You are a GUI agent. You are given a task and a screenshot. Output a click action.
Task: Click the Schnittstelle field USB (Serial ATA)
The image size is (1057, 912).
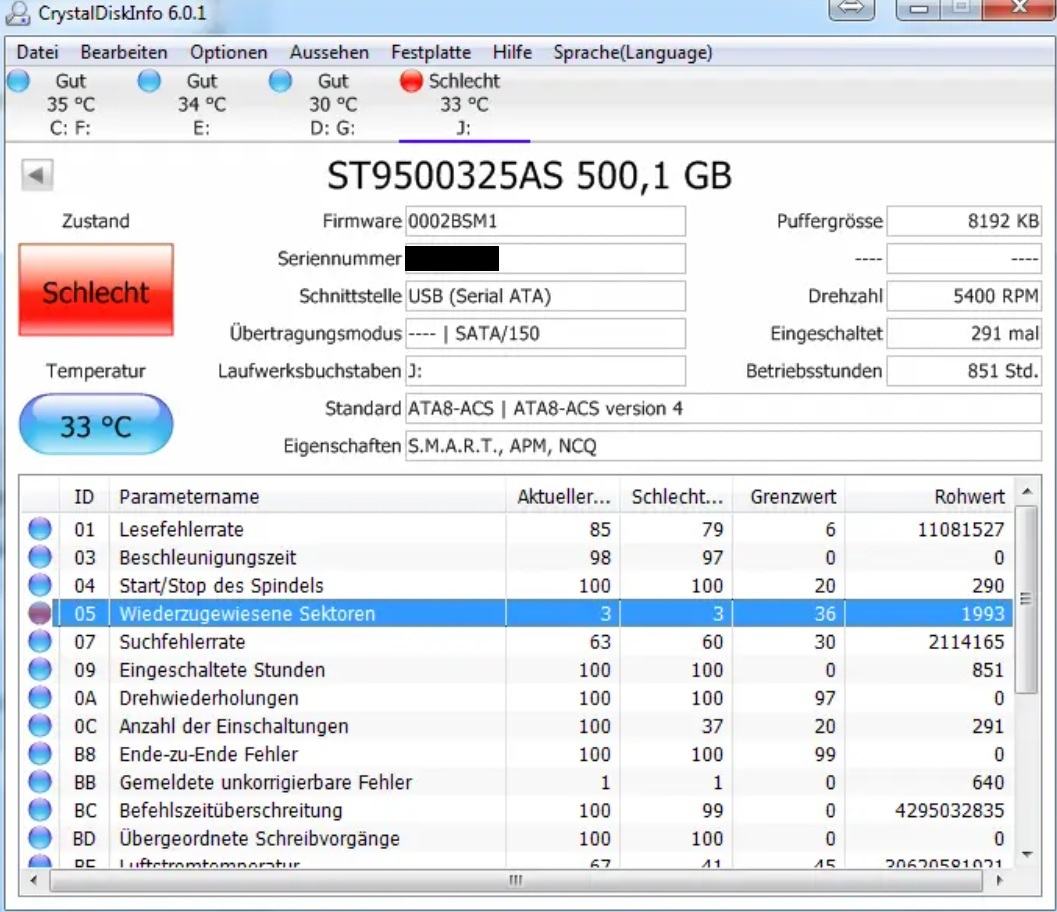click(x=545, y=296)
